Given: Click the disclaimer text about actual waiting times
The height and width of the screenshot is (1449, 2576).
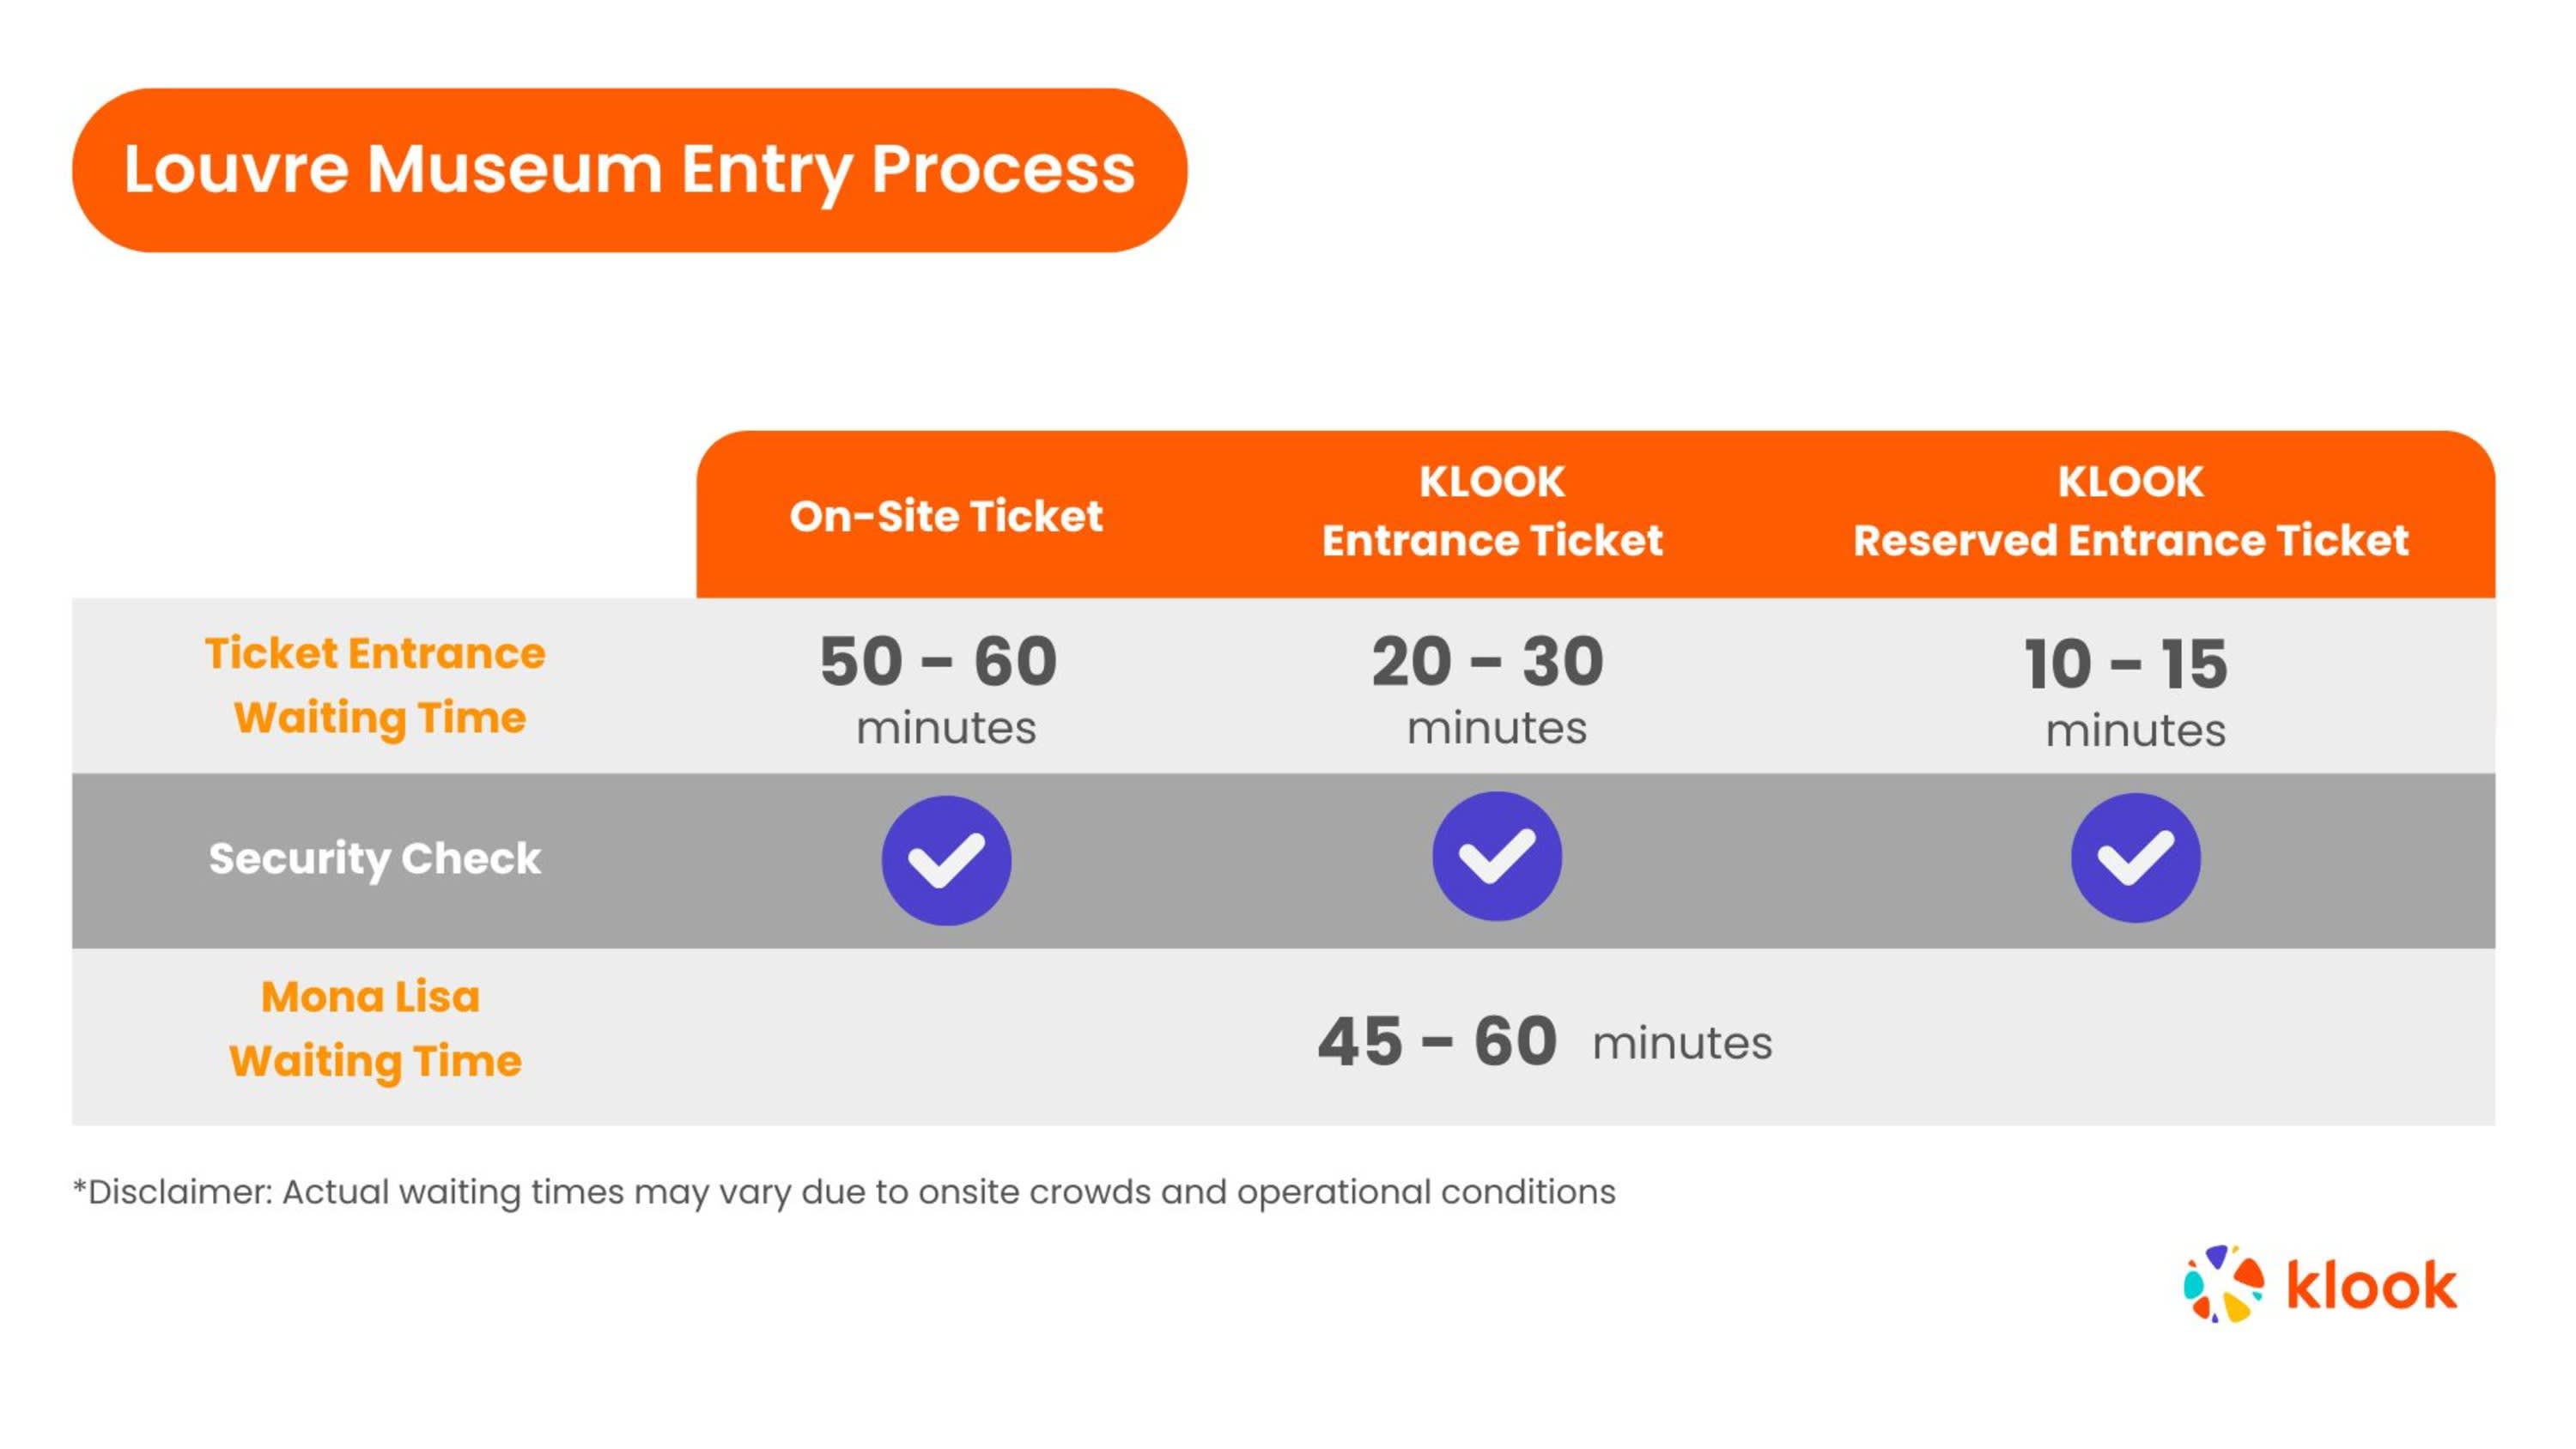Looking at the screenshot, I should click(844, 1192).
